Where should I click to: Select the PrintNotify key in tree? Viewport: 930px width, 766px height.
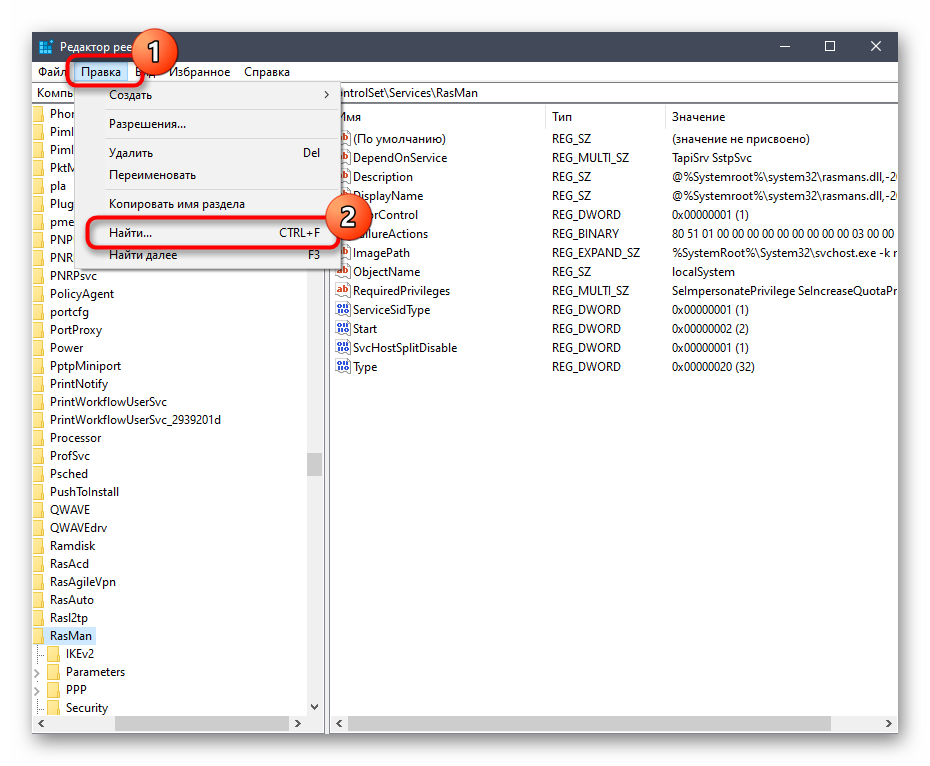coord(79,384)
